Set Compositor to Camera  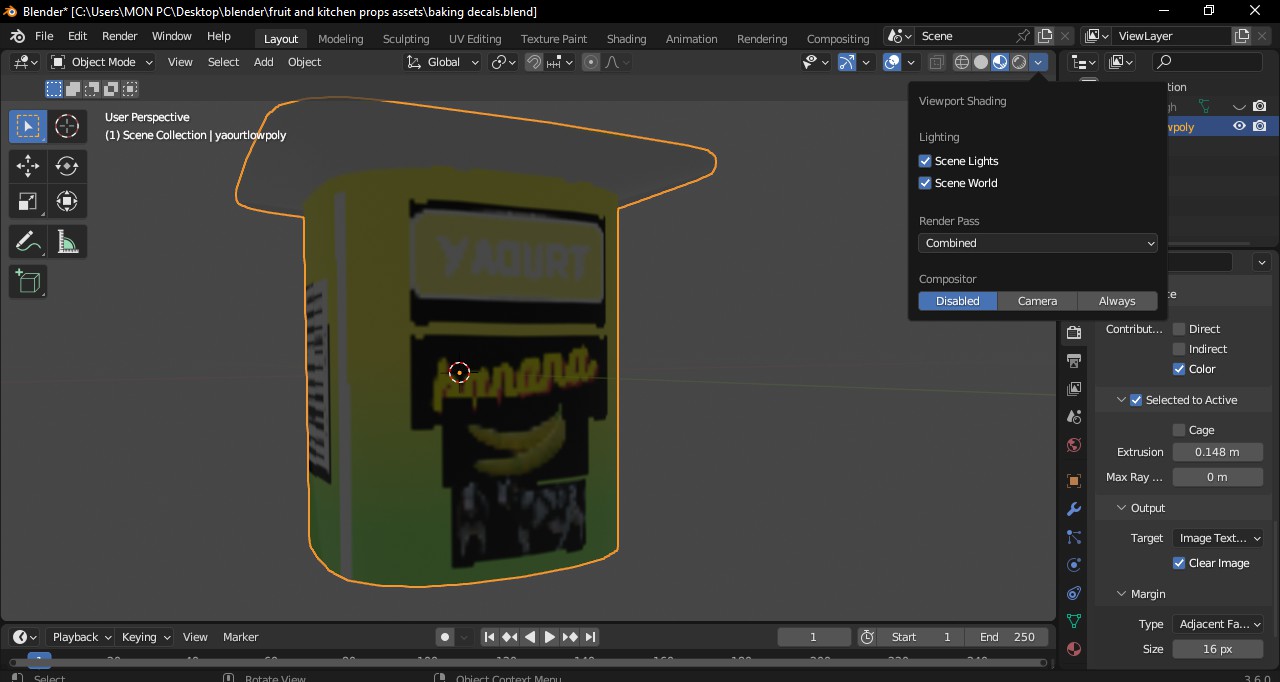click(1037, 300)
